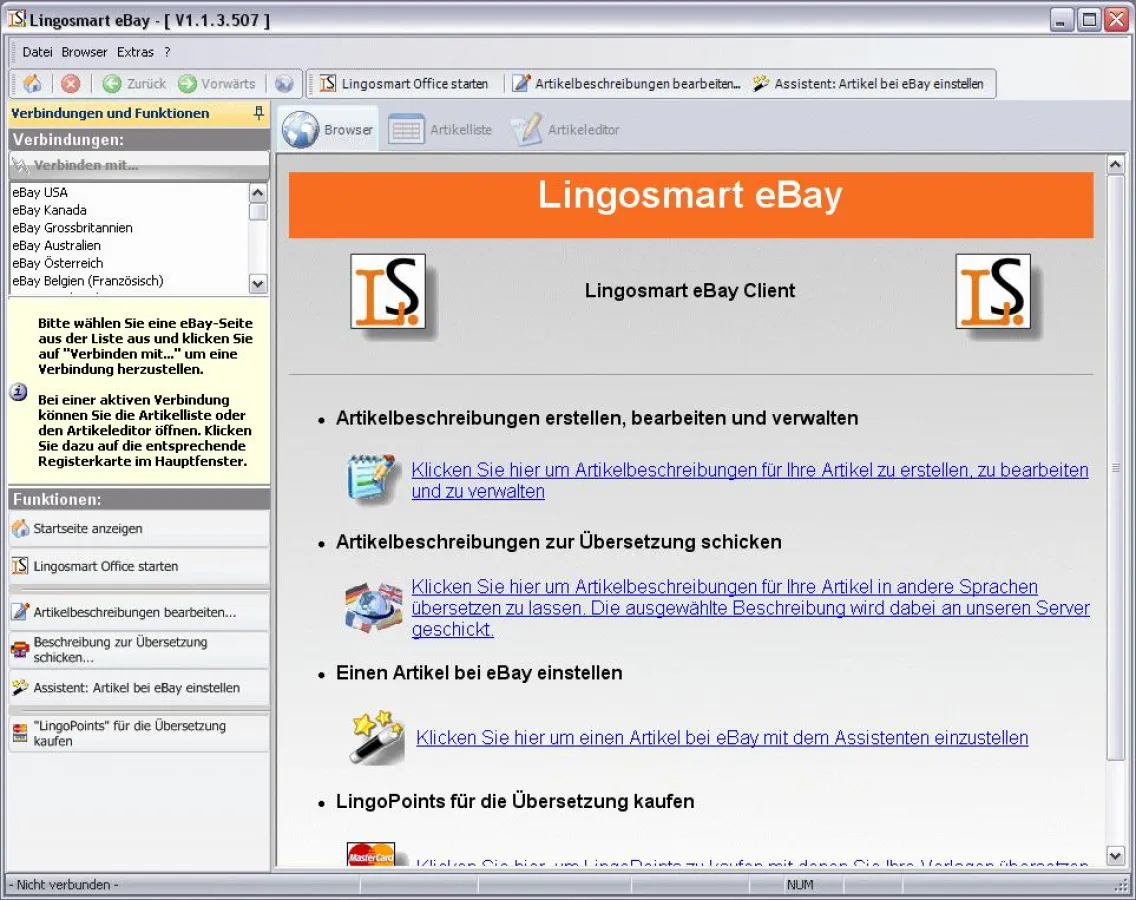Click the globe-flags translation icon

pos(372,606)
